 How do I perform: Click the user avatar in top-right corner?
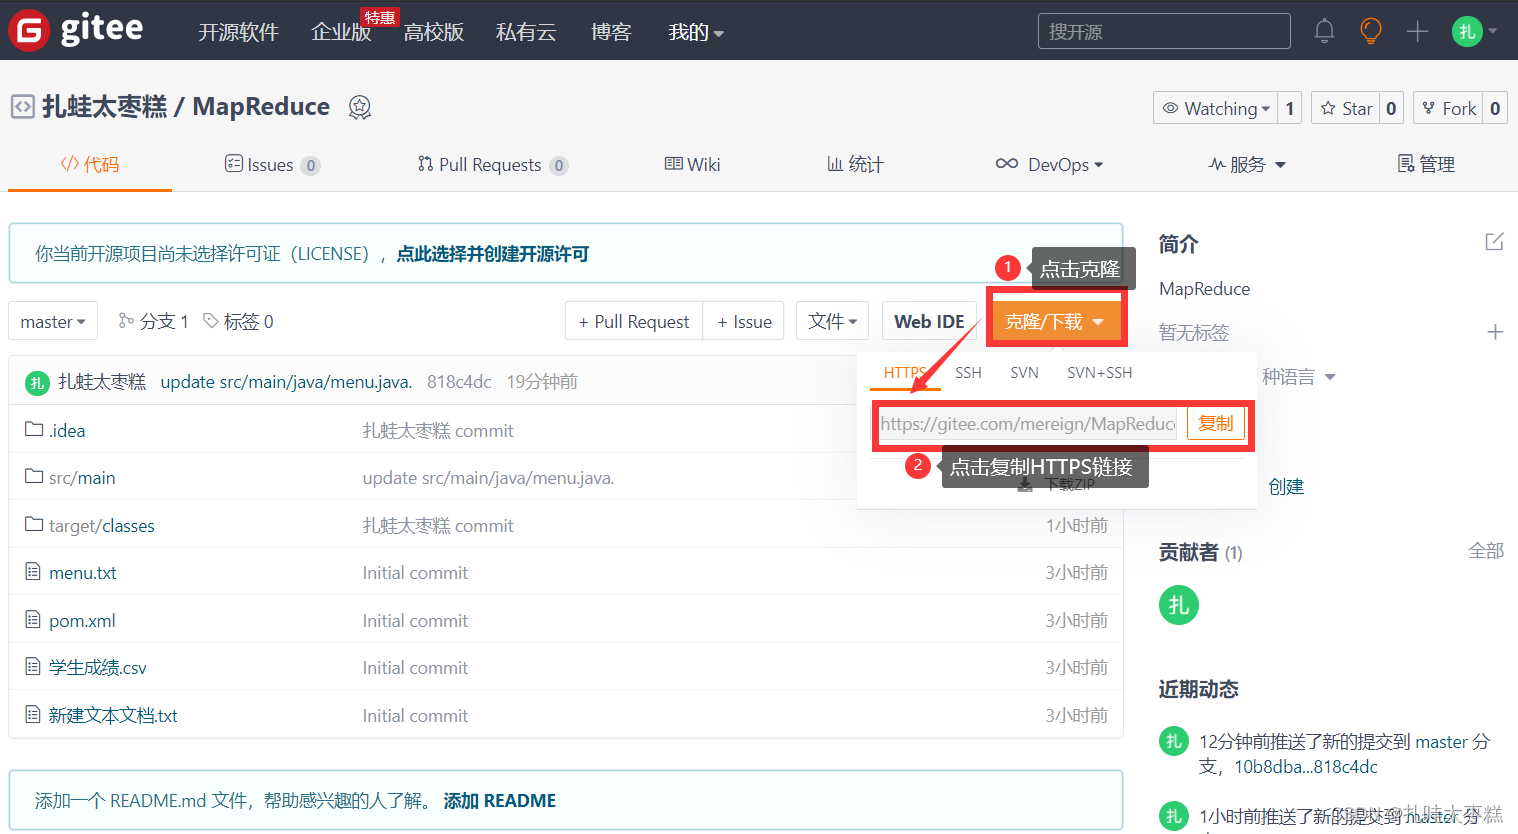point(1466,31)
